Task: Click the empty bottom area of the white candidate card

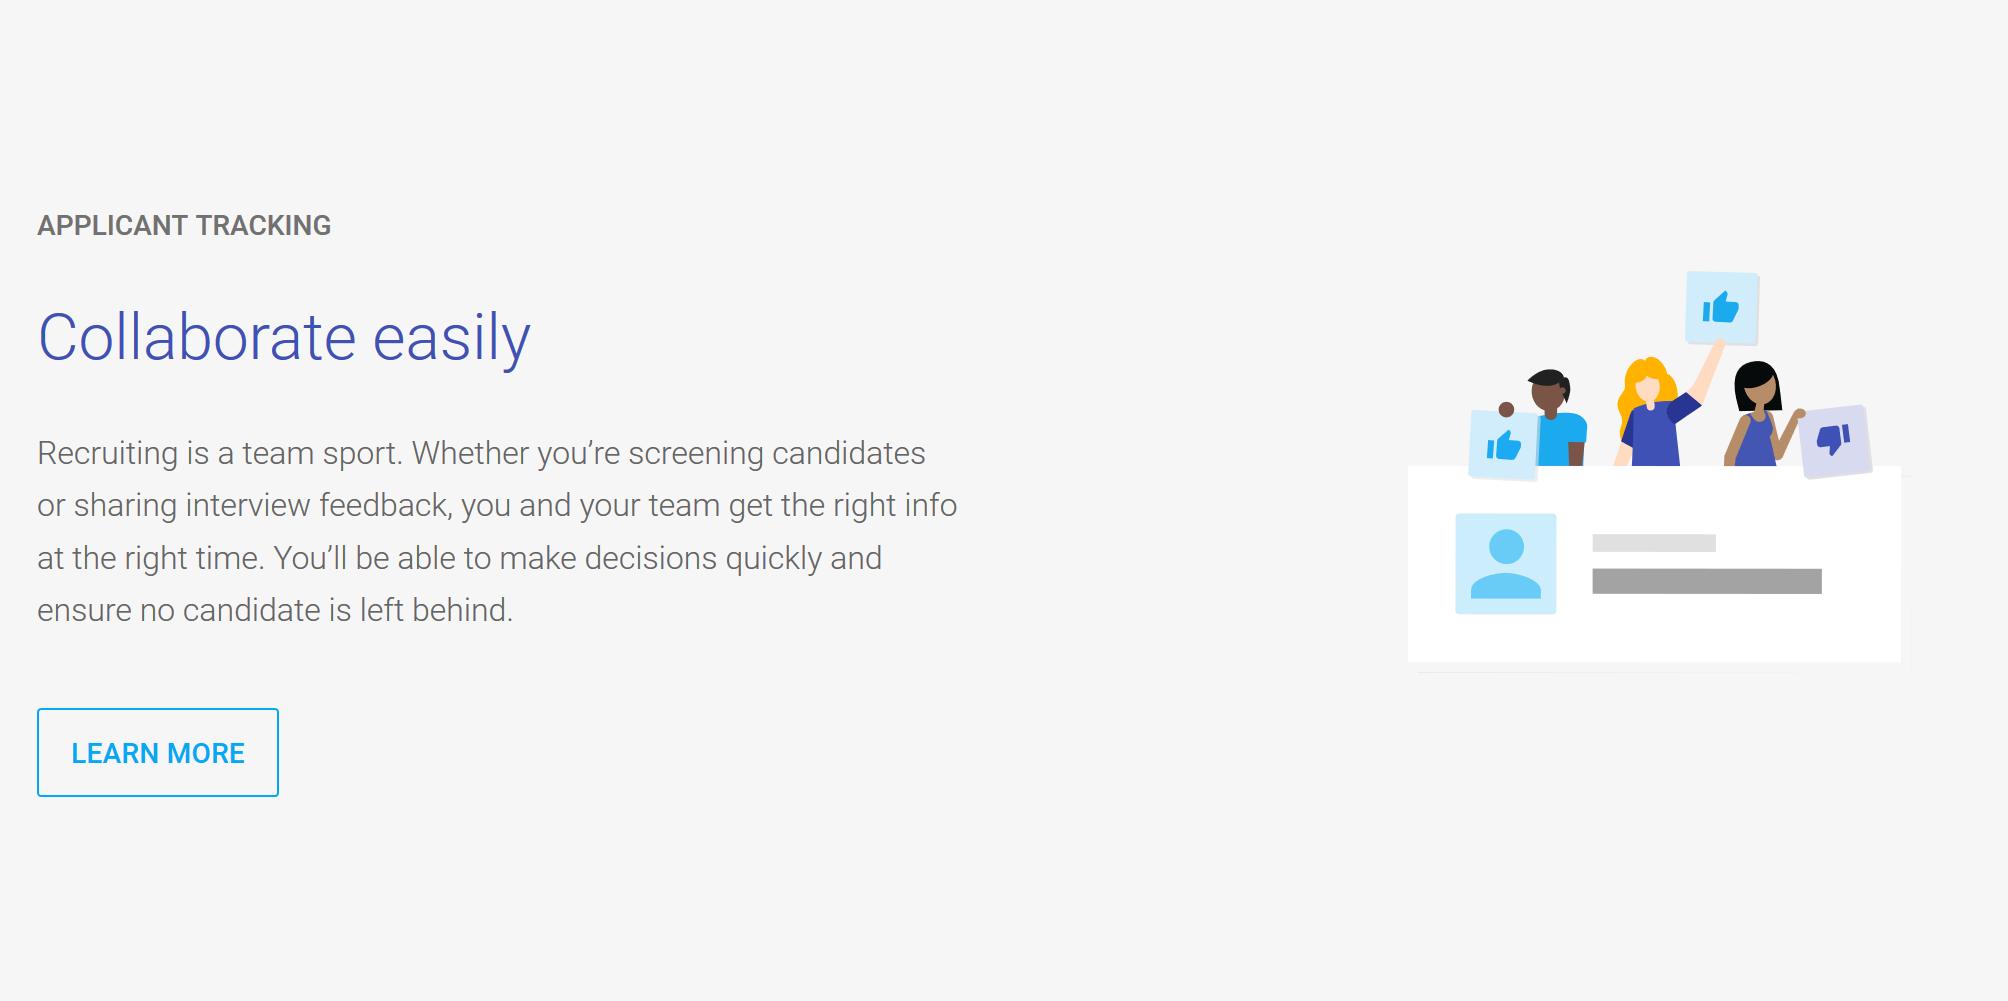Action: click(x=1653, y=636)
